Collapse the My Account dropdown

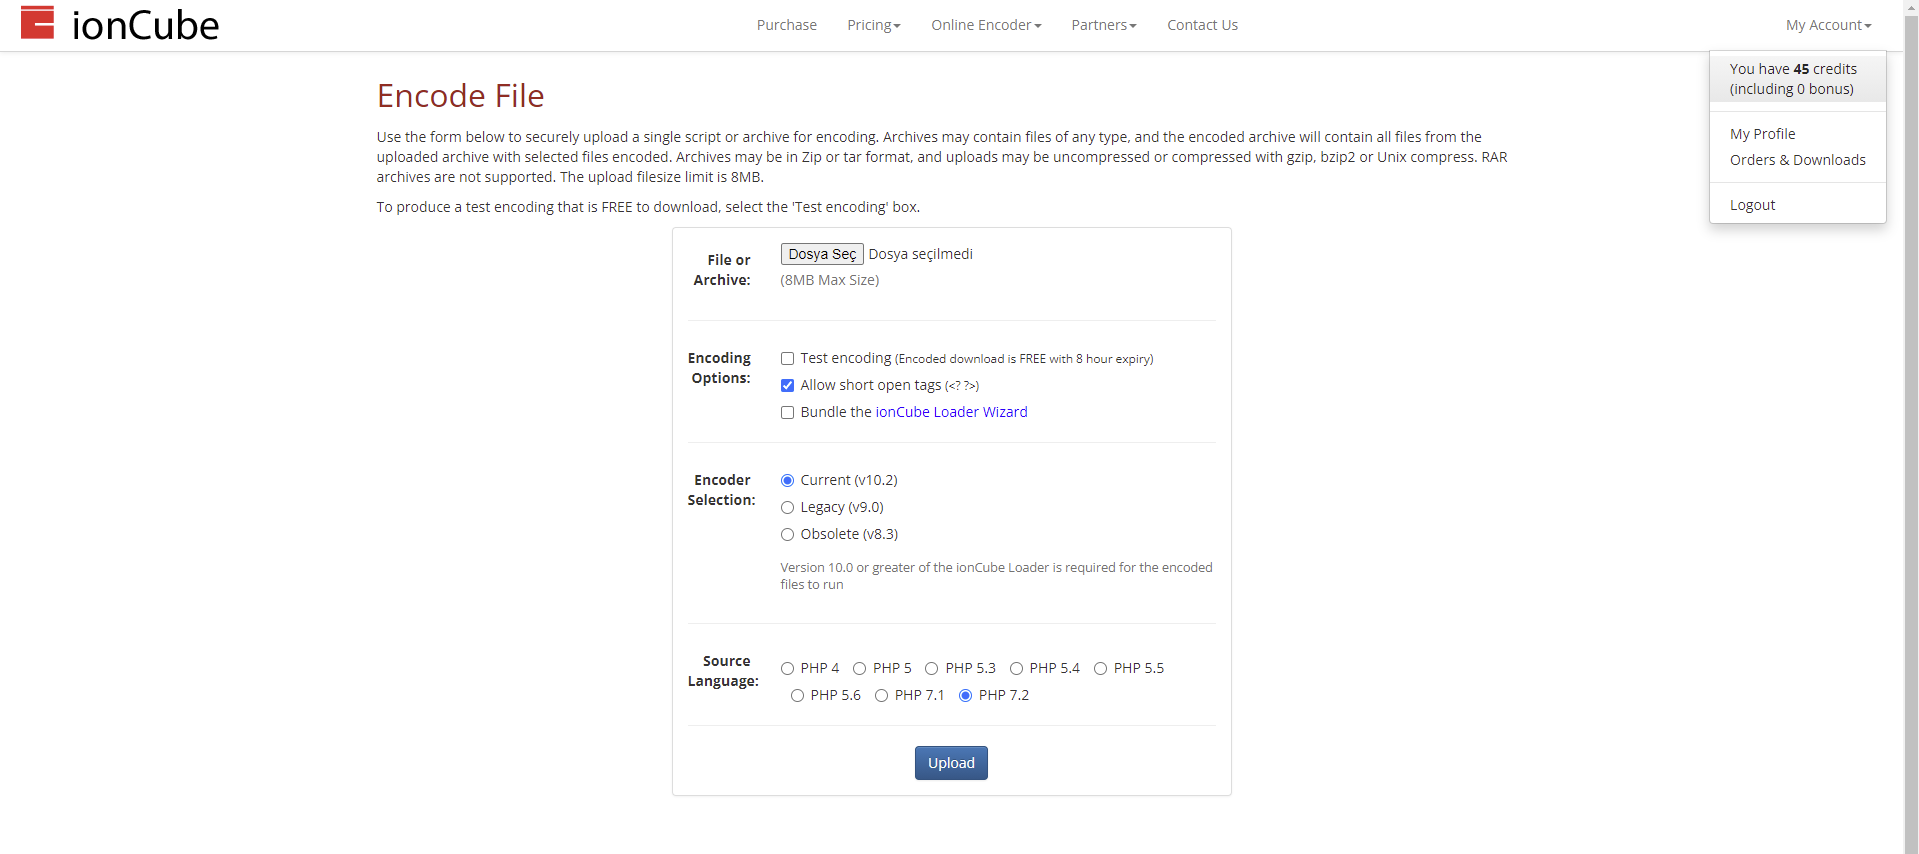(x=1828, y=25)
